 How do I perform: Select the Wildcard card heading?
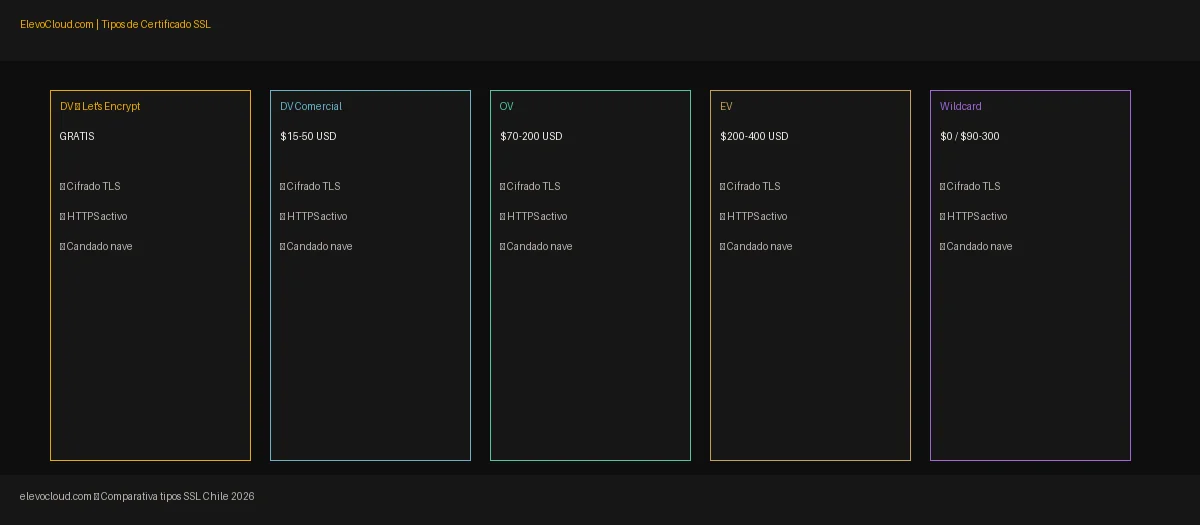[961, 106]
